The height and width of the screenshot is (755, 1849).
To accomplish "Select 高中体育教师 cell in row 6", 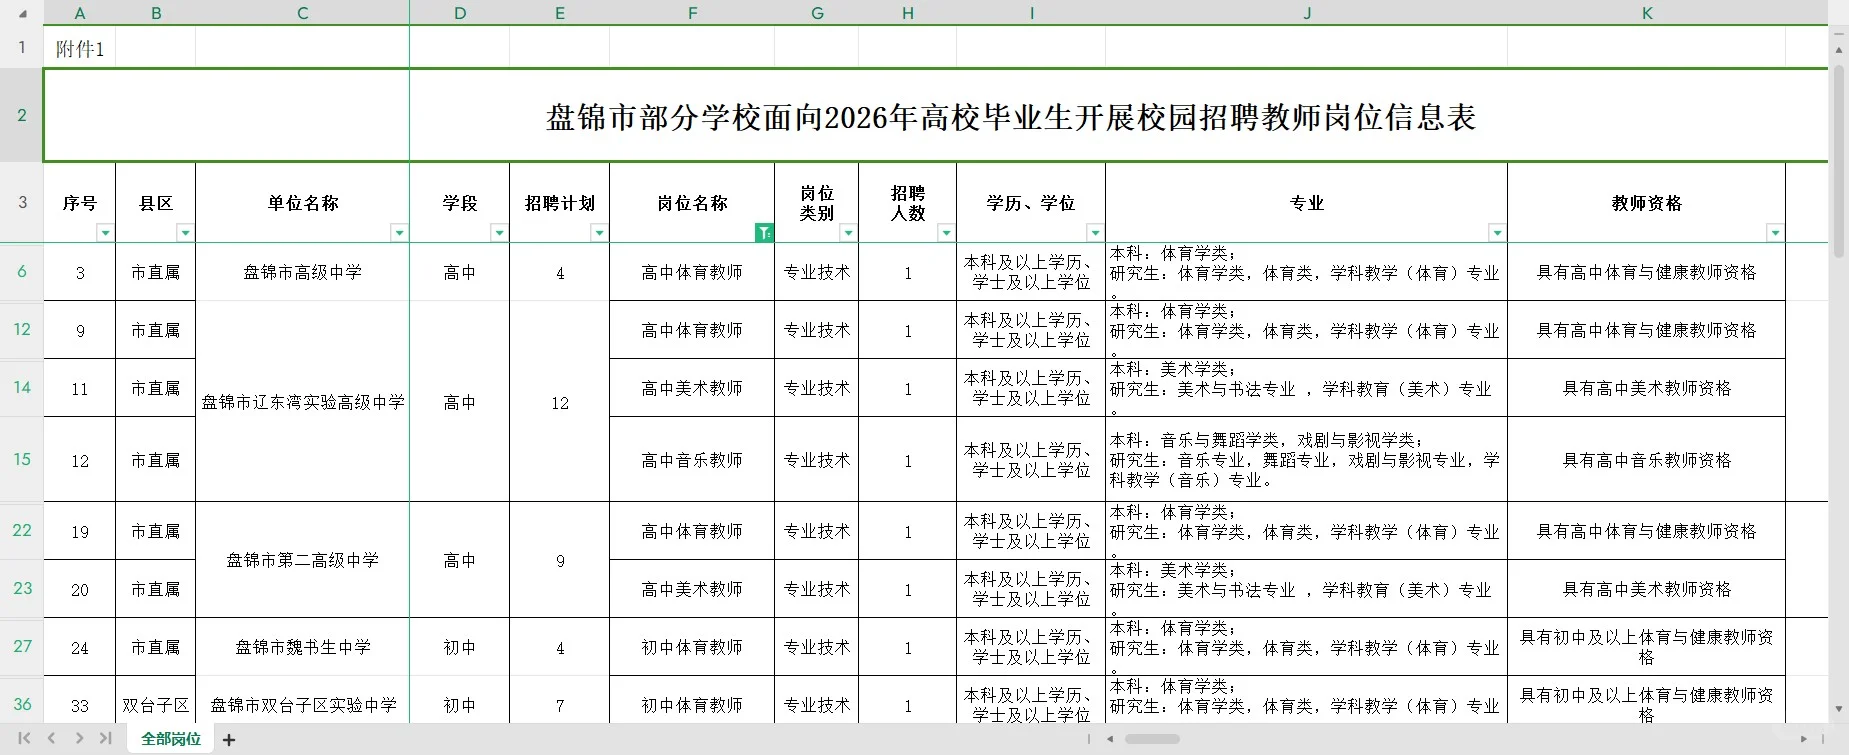I will [692, 272].
